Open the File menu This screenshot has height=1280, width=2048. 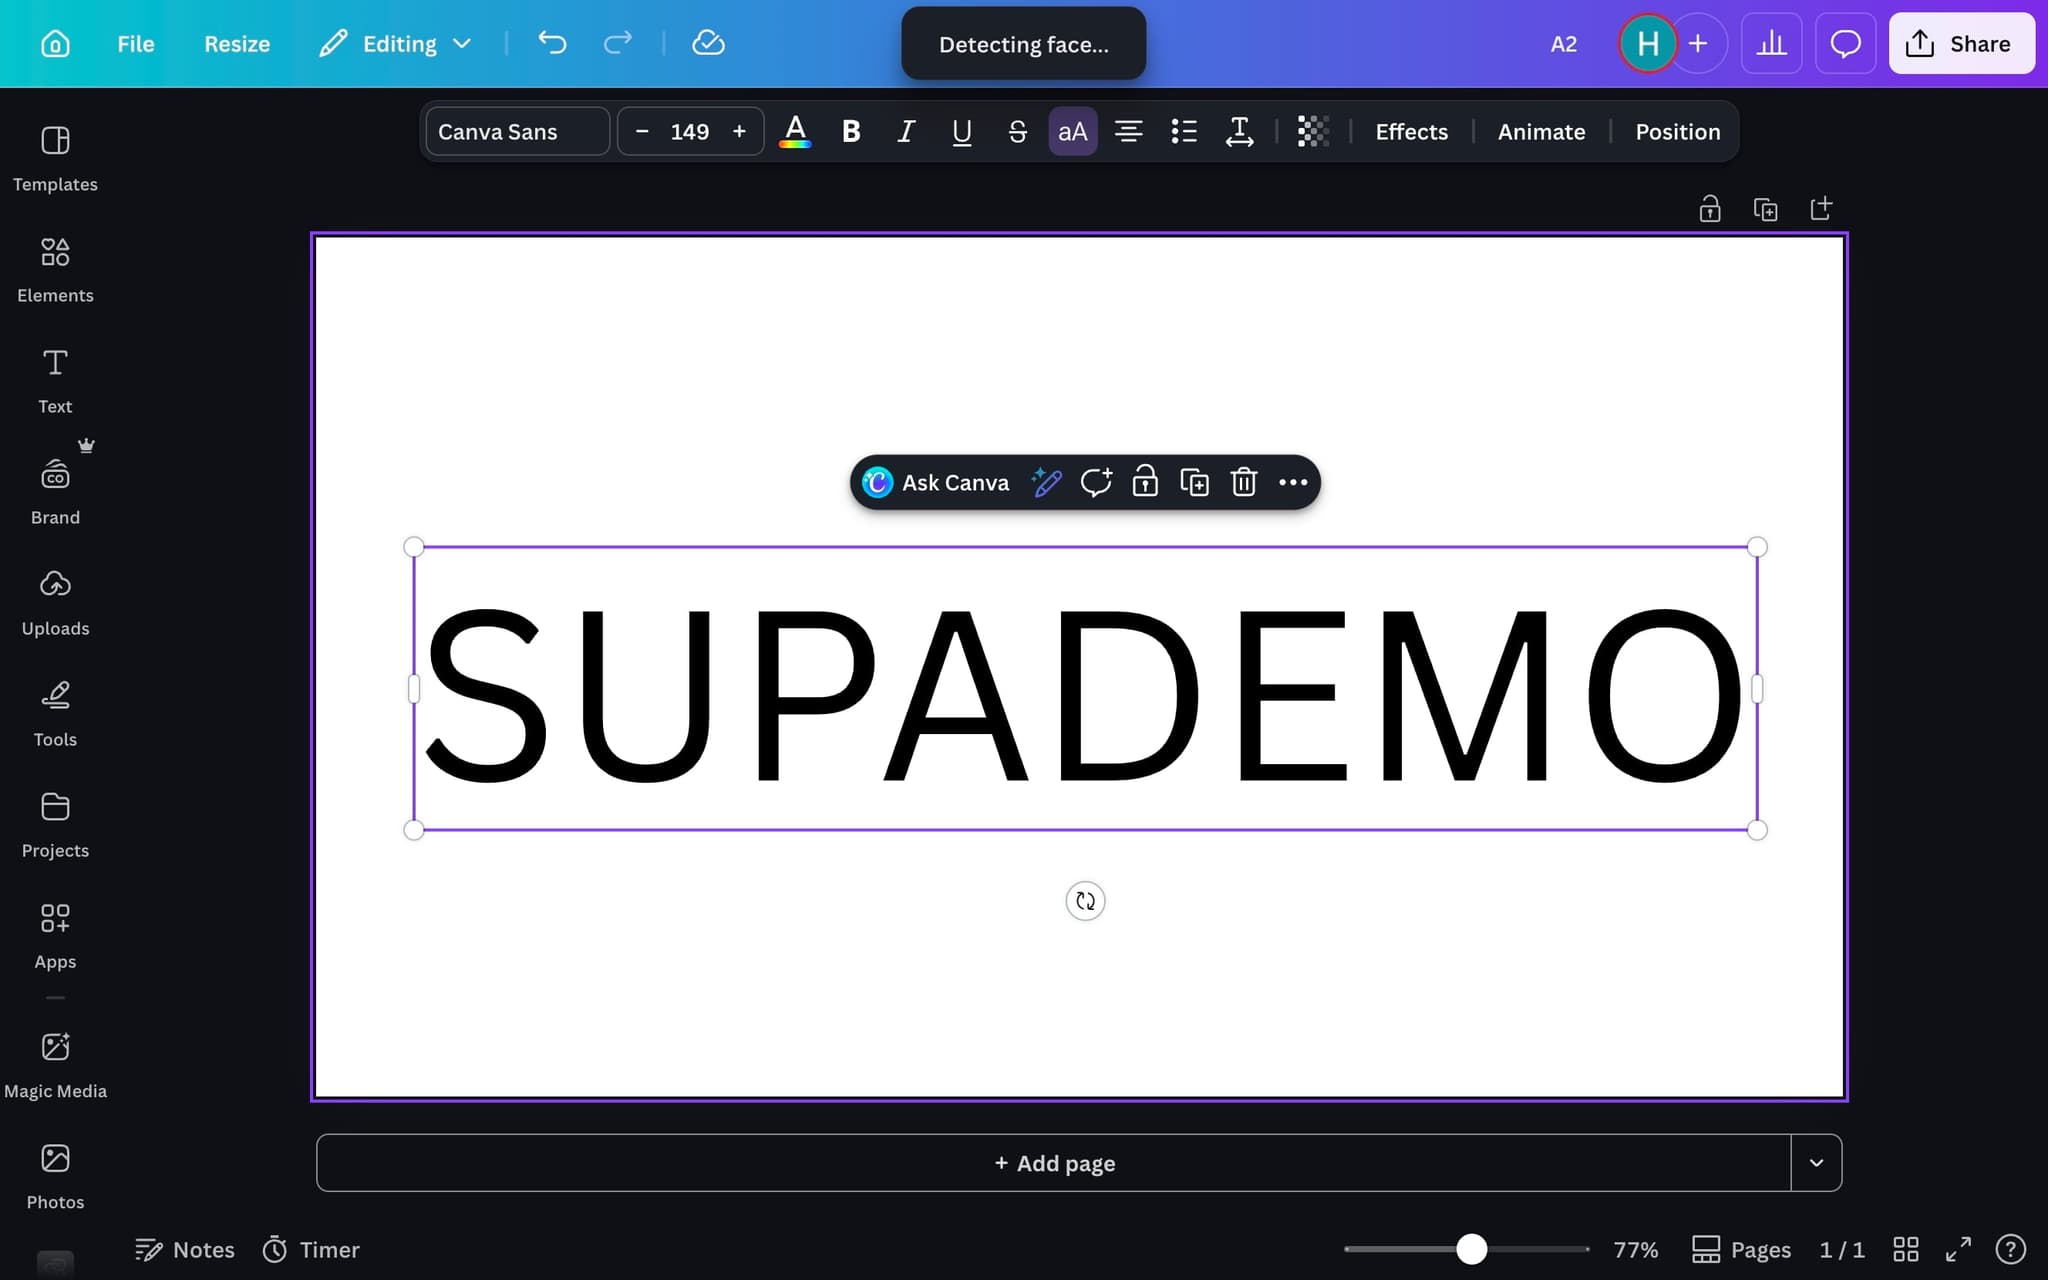point(135,43)
